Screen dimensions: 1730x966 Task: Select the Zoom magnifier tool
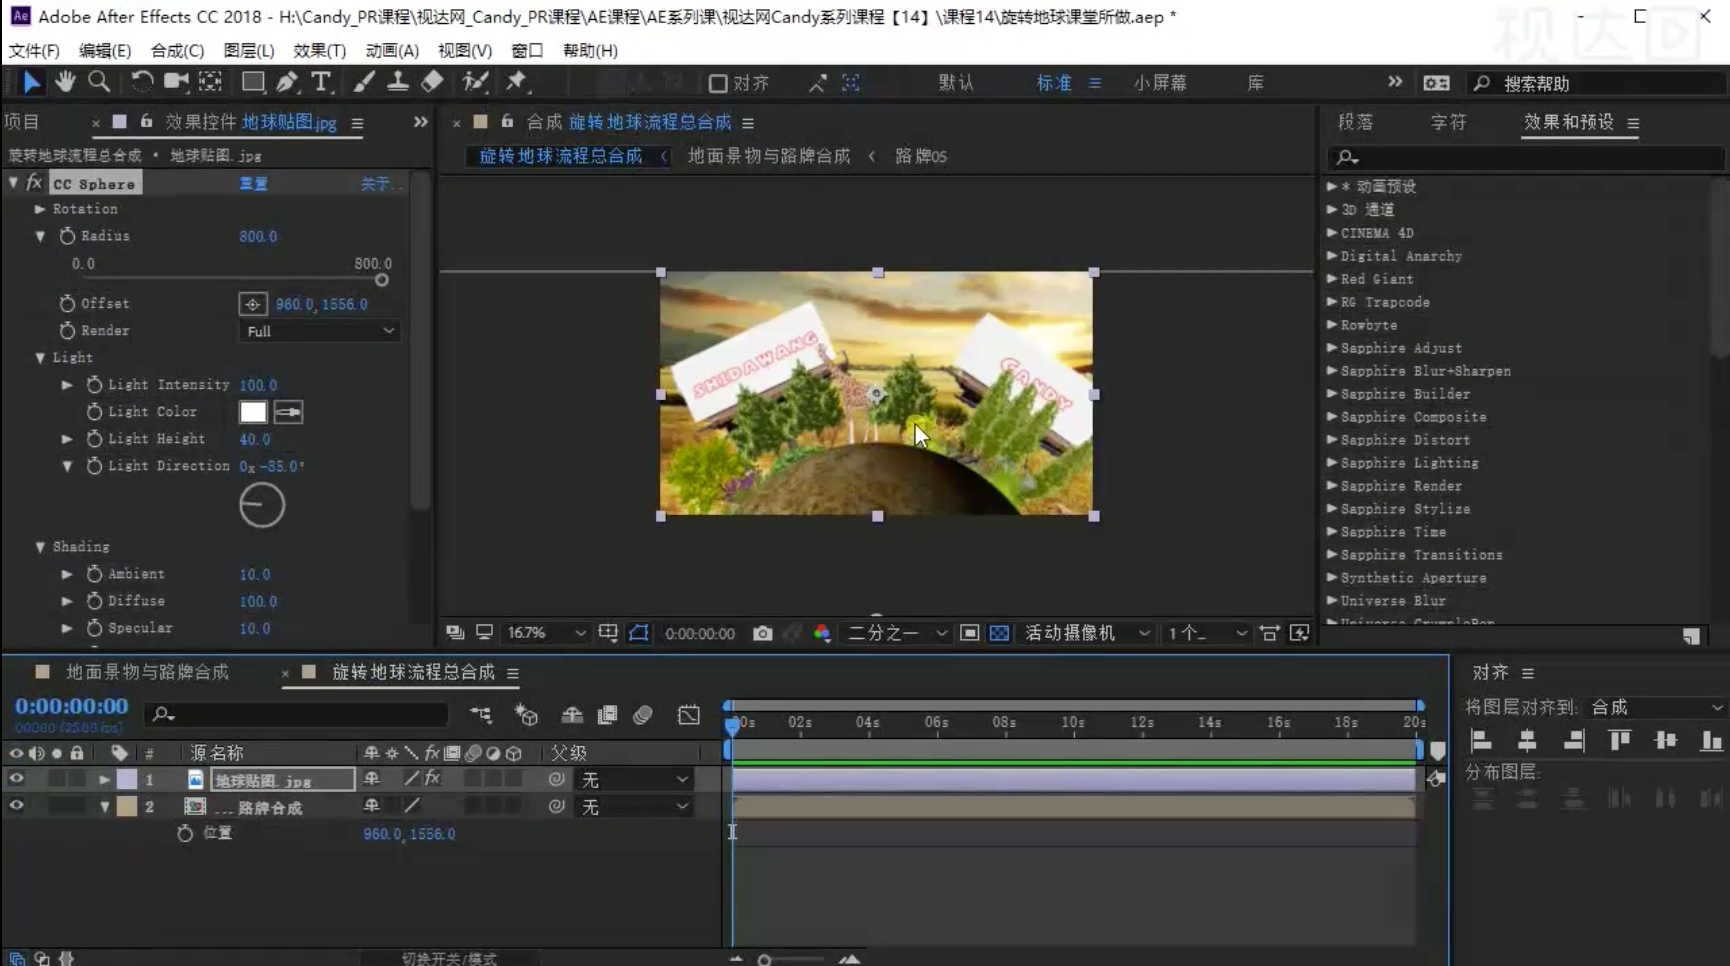tap(99, 82)
